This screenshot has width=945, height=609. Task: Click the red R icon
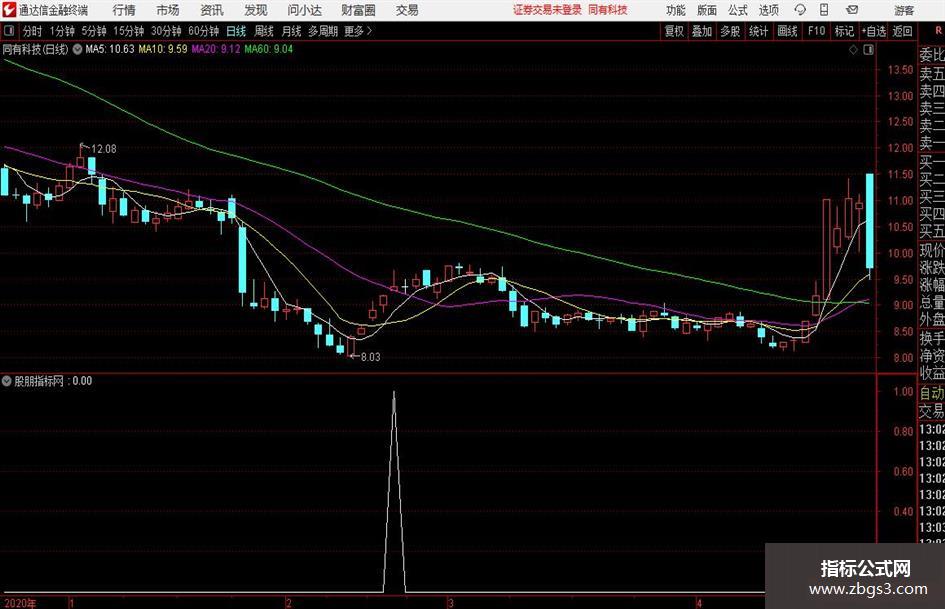point(938,31)
